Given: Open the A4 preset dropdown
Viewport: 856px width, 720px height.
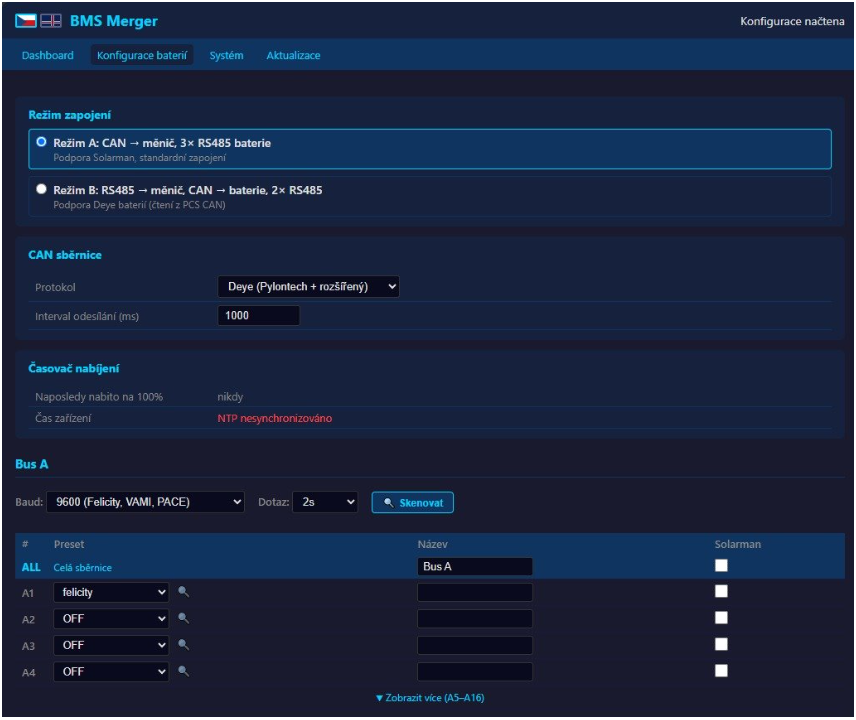Looking at the screenshot, I should click(111, 671).
